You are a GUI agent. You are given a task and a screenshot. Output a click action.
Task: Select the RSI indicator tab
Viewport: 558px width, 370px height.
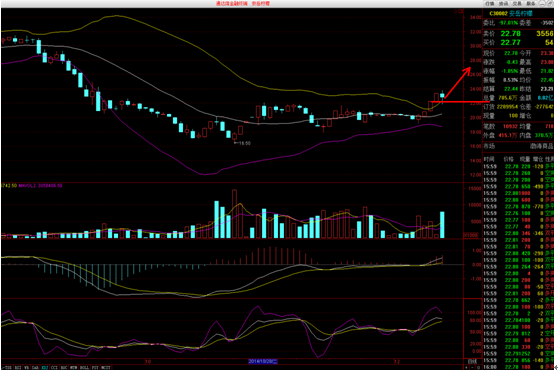point(17,367)
